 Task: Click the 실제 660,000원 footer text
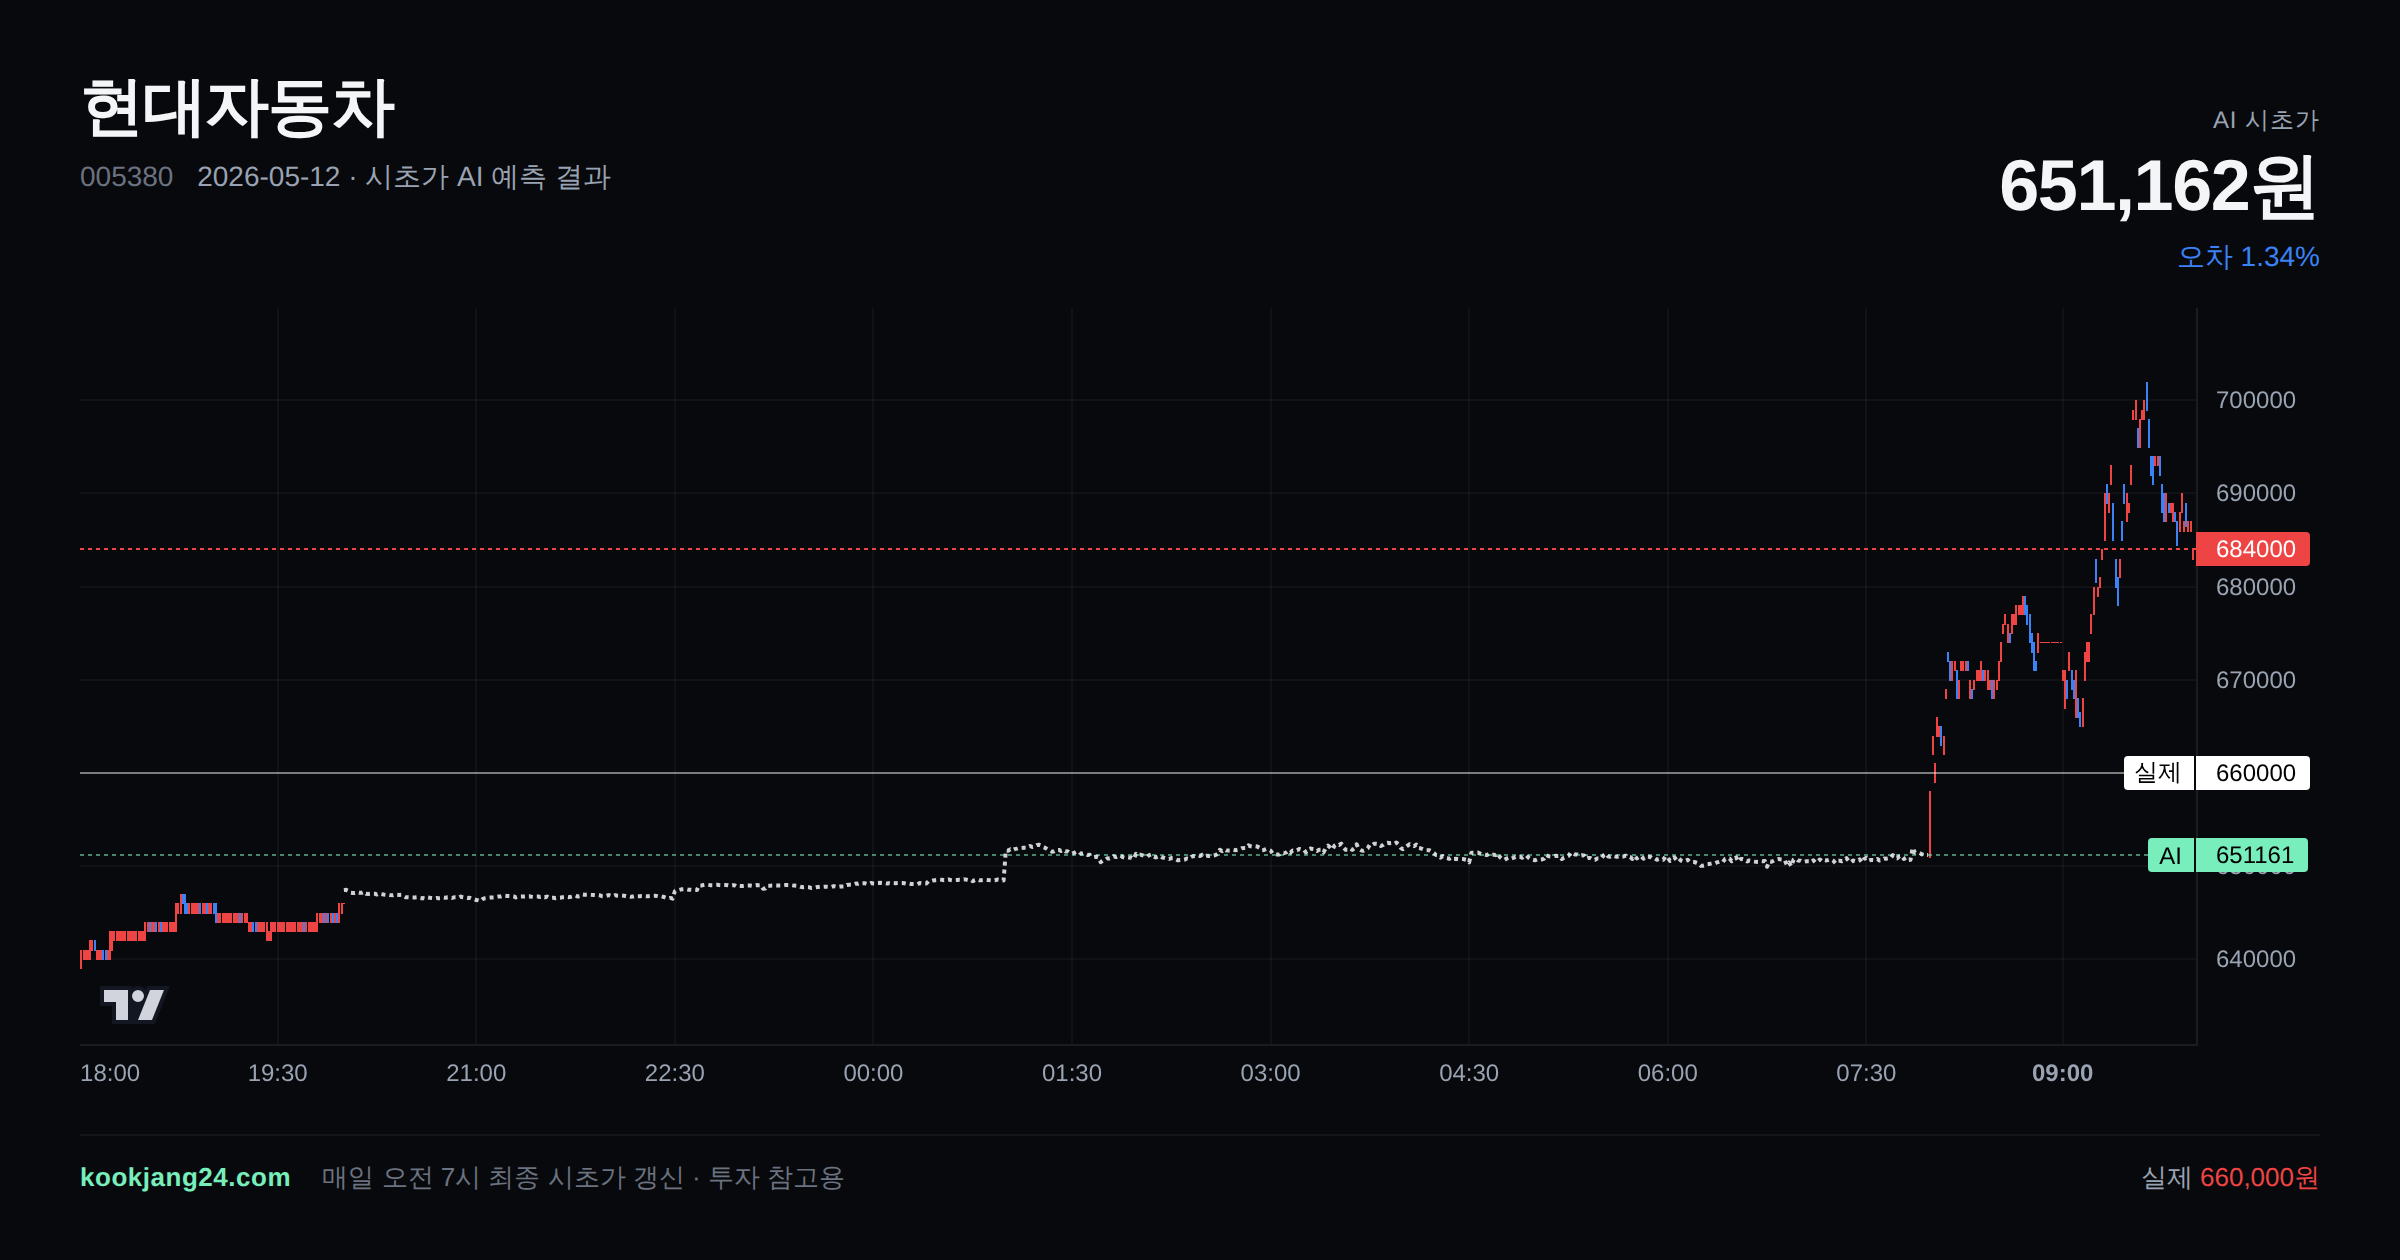[x=2230, y=1177]
